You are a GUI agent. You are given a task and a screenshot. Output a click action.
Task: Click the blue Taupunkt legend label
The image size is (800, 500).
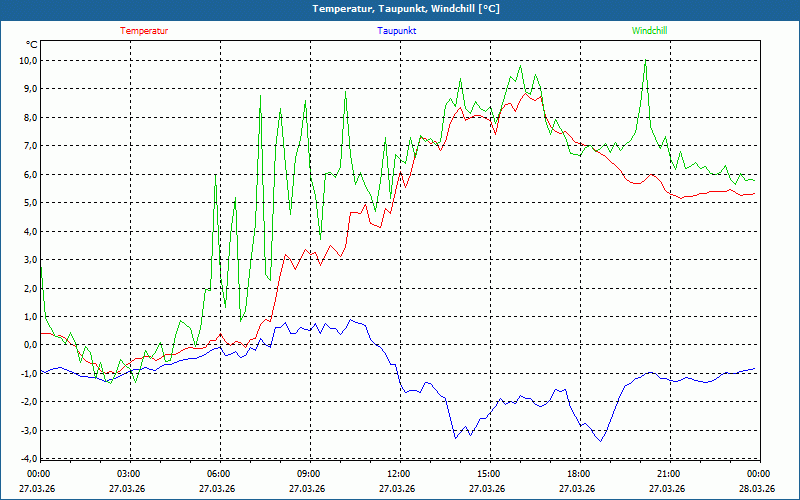pyautogui.click(x=397, y=31)
